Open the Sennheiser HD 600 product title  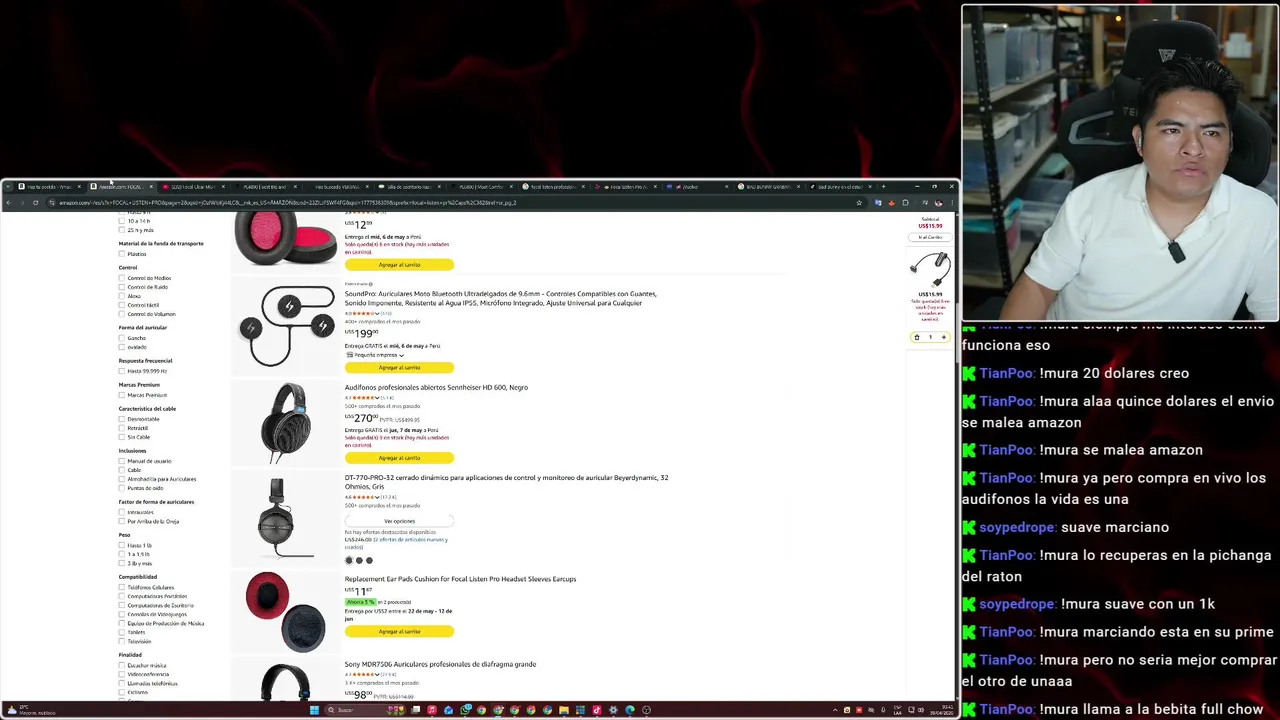(436, 387)
